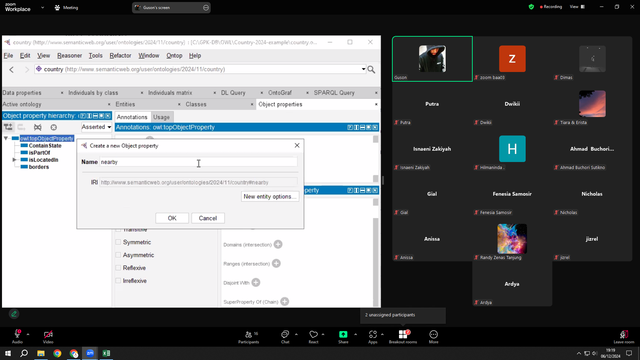
Task: Go forward with the Protégé forward arrow
Action: (27, 70)
